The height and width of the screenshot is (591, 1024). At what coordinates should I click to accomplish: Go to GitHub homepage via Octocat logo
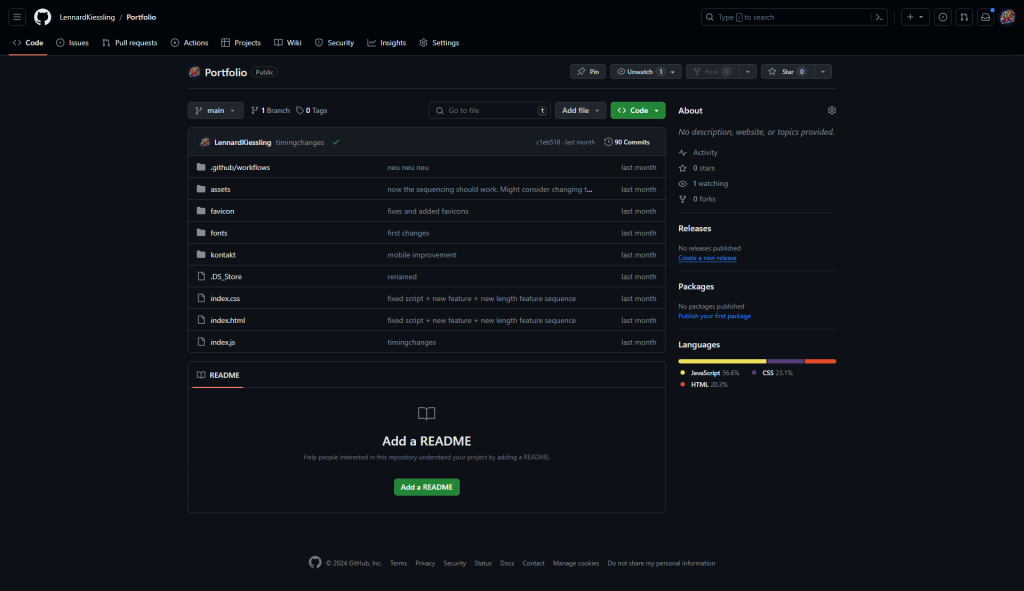pos(42,17)
